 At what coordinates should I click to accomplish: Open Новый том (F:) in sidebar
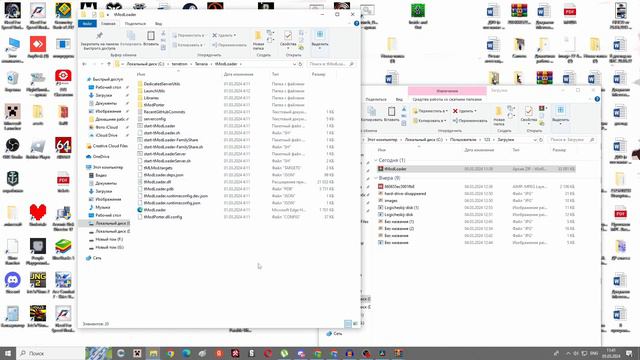[109, 240]
